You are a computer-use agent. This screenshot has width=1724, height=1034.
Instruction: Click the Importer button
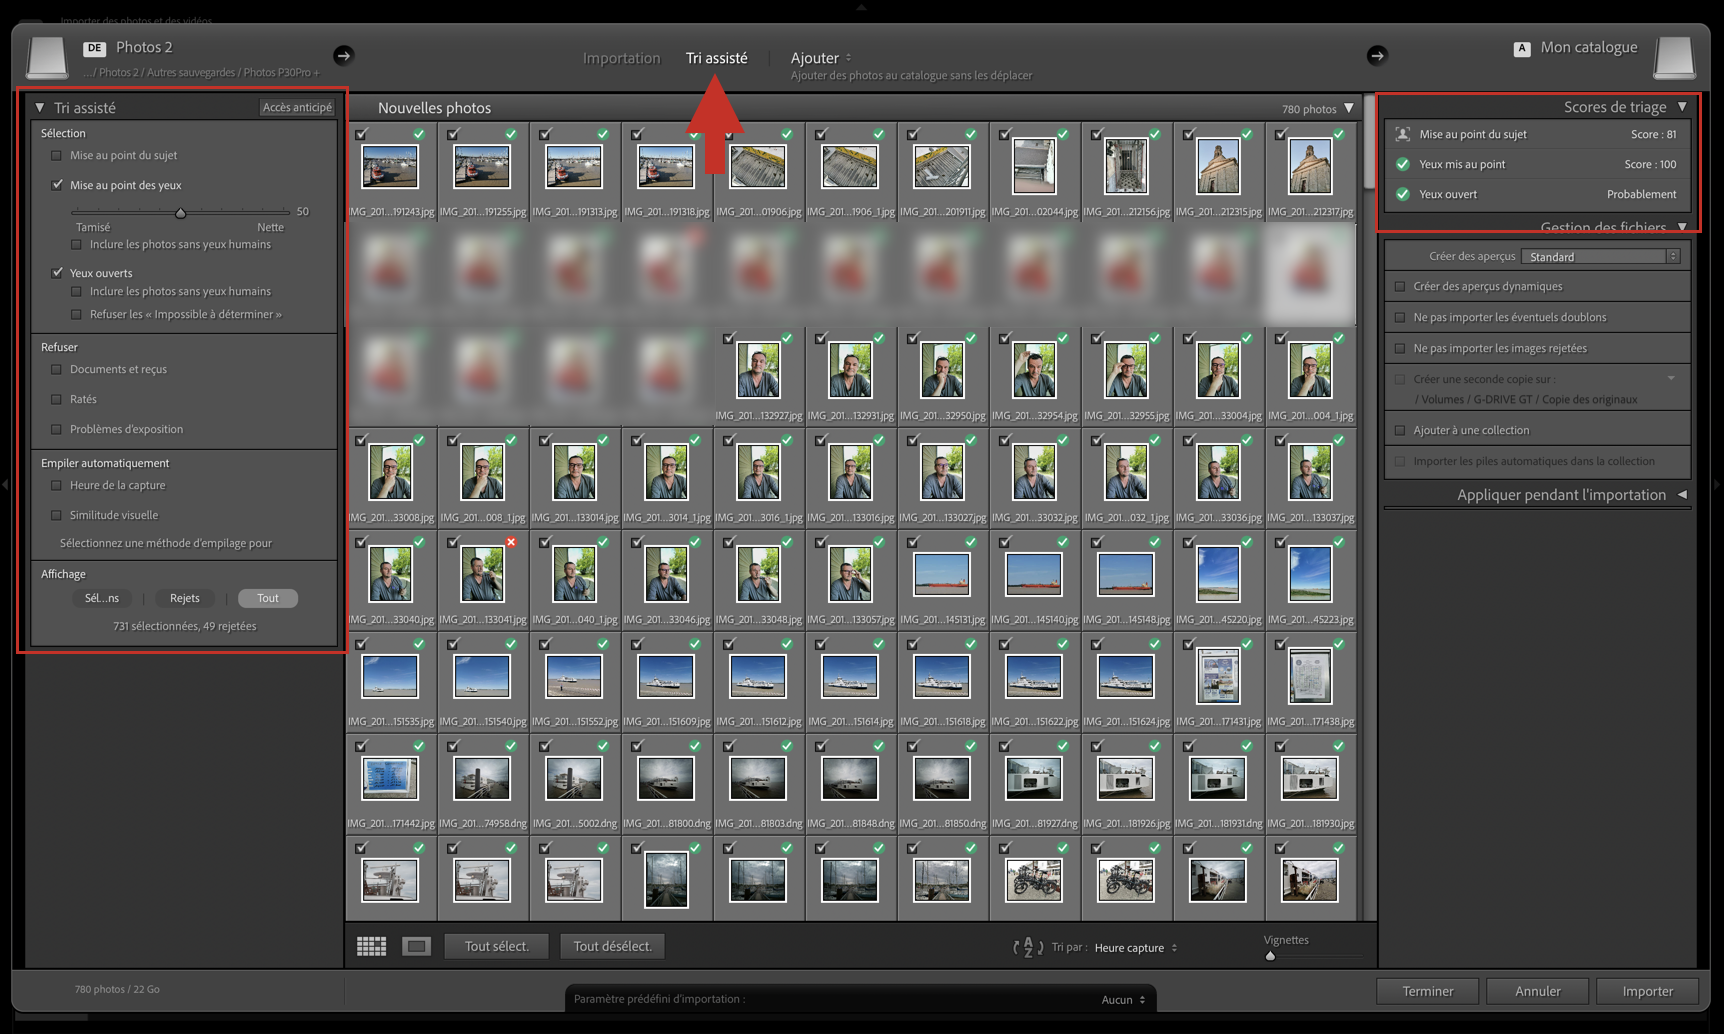coord(1647,991)
